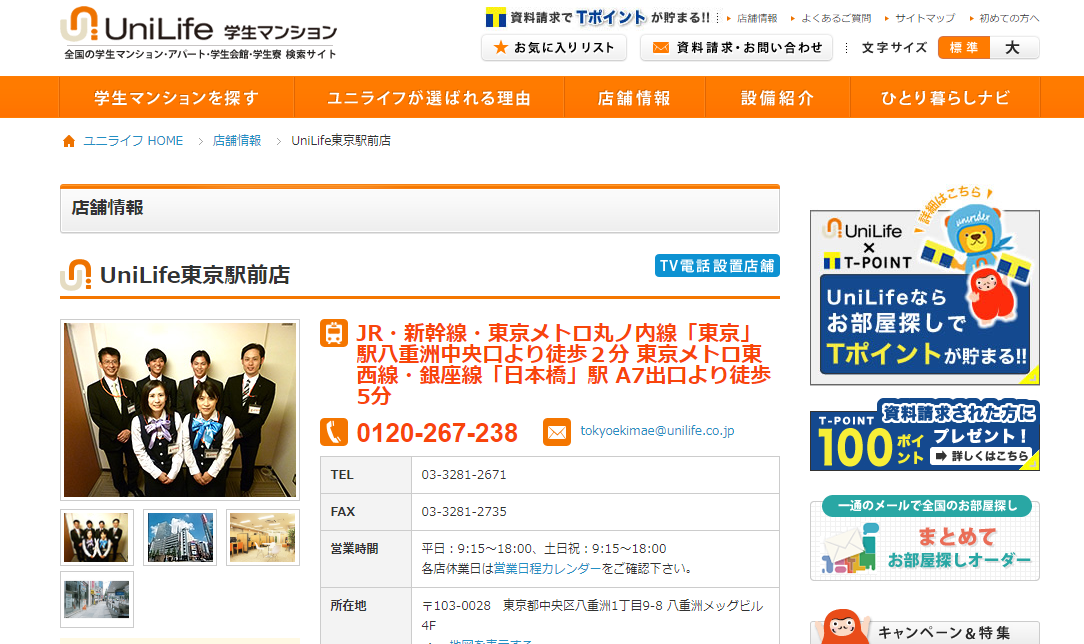Open the 営業日程カレンダー link
1084x644 pixels.
(547, 568)
